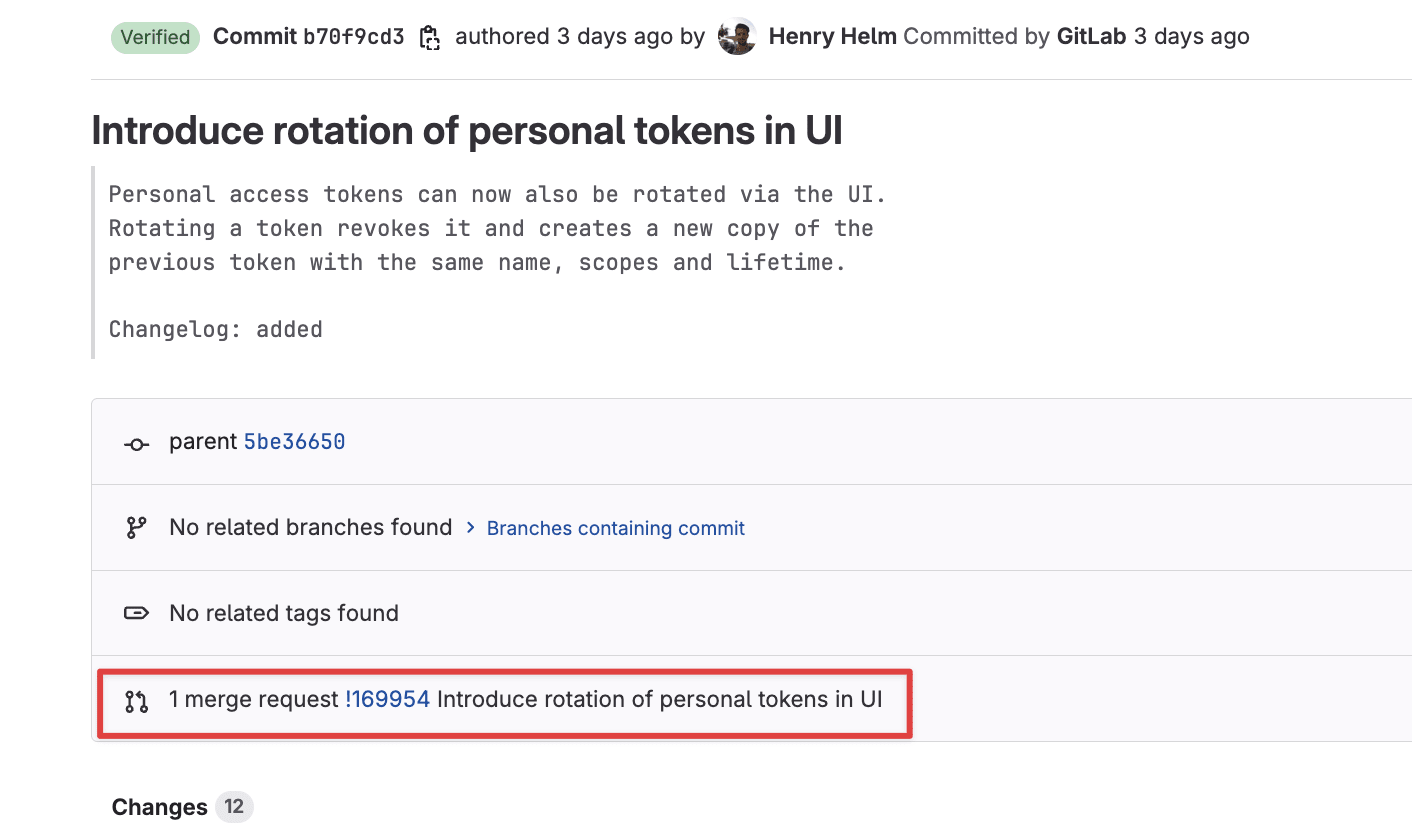Click Henry Helm's avatar
1412x836 pixels.
click(x=736, y=36)
